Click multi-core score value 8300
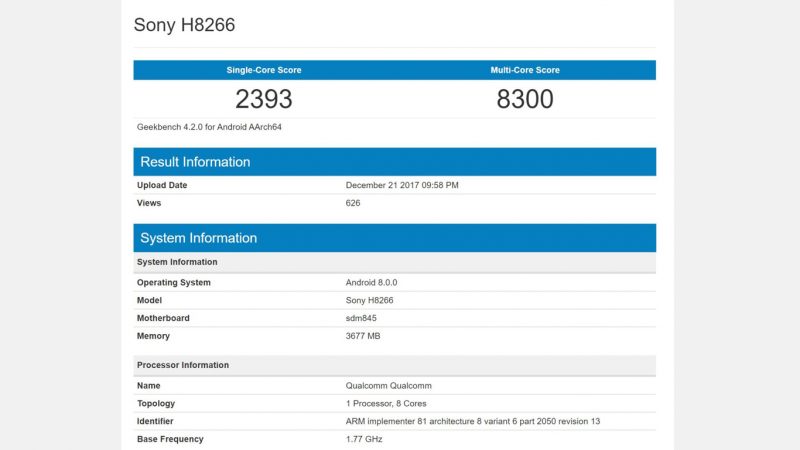The width and height of the screenshot is (800, 450). [525, 99]
